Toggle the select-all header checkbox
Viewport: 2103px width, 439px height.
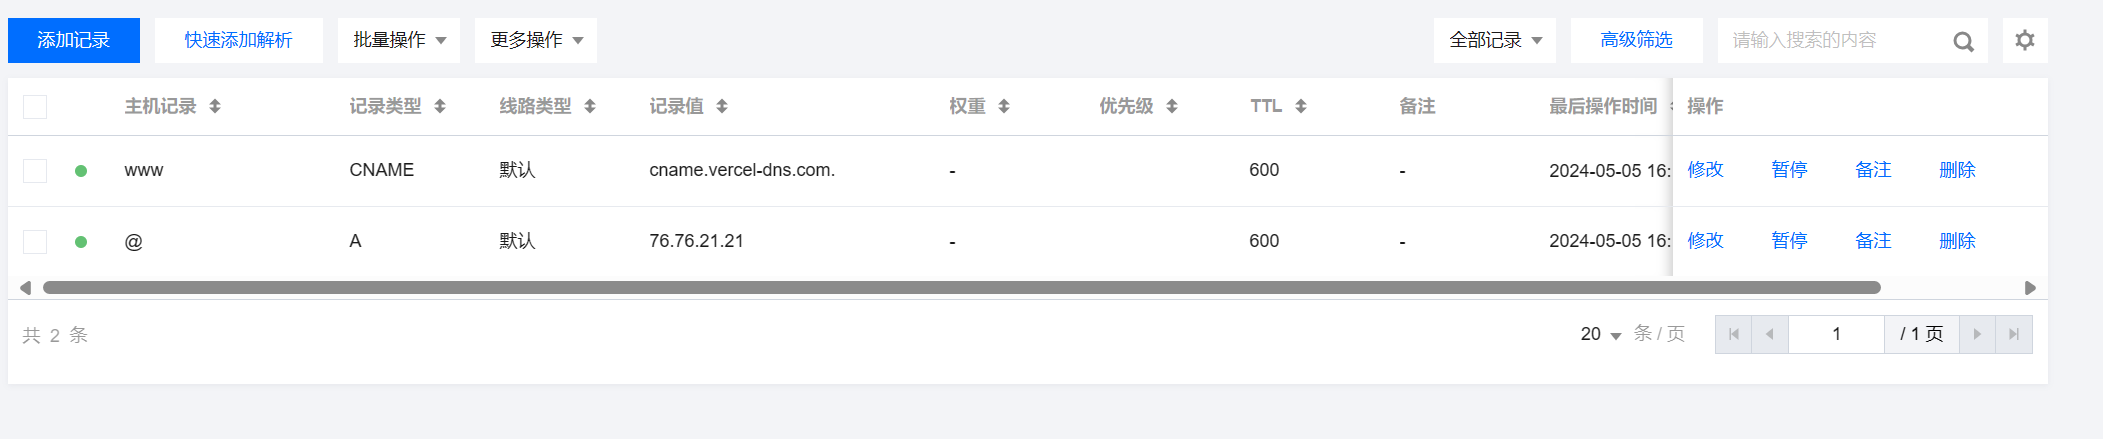click(x=35, y=107)
